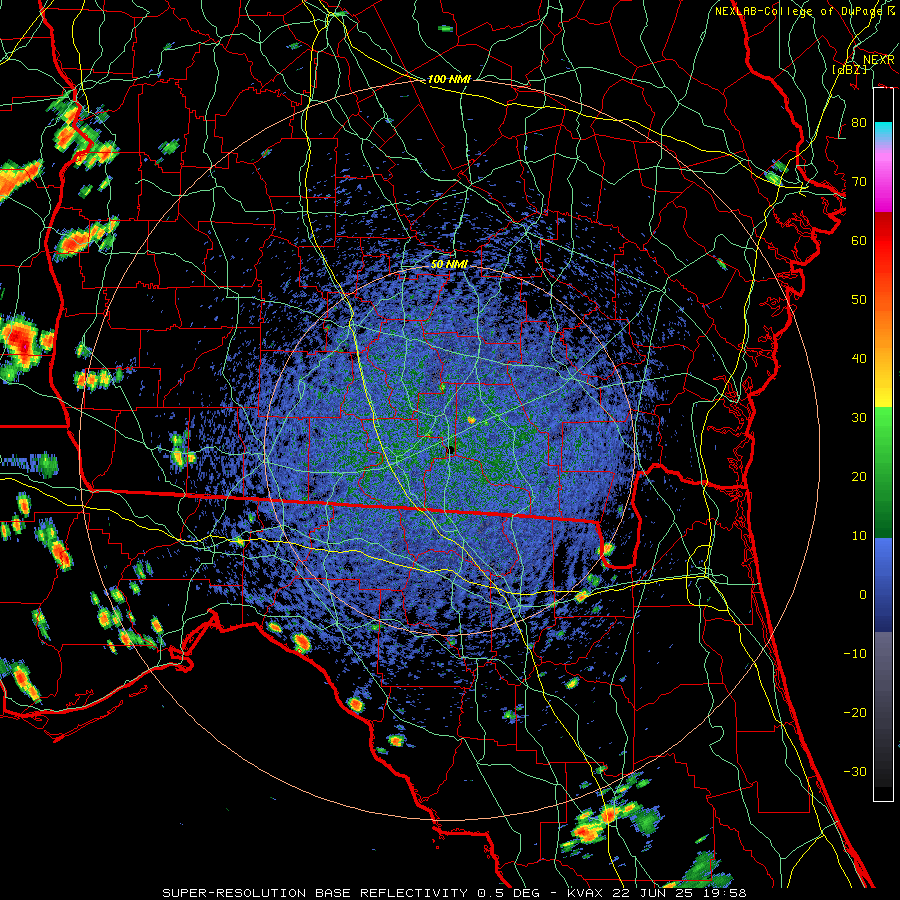Select the 50 value on the dBZ scale
Image resolution: width=900 pixels, height=900 pixels.
pos(859,300)
